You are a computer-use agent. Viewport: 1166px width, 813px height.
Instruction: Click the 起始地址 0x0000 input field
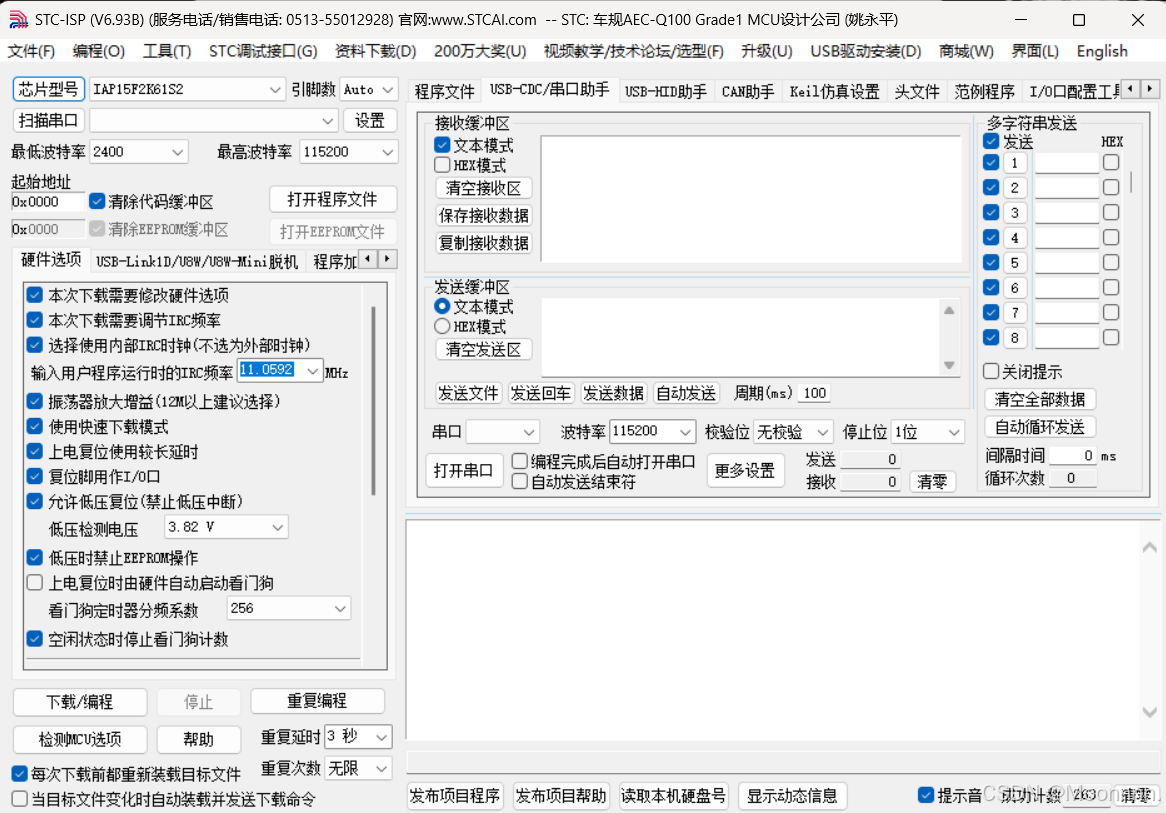coord(48,202)
